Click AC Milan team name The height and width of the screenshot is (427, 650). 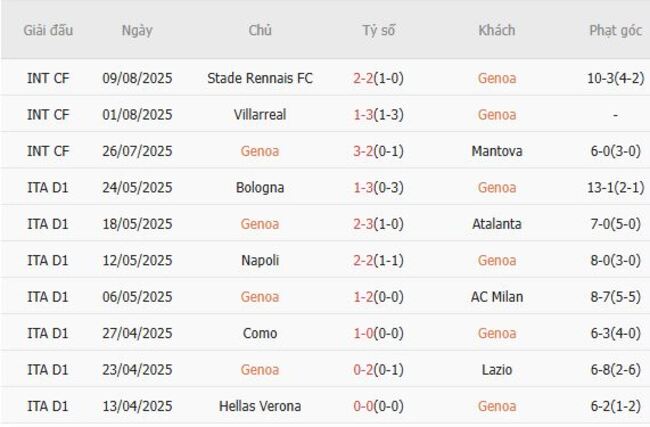pos(496,297)
